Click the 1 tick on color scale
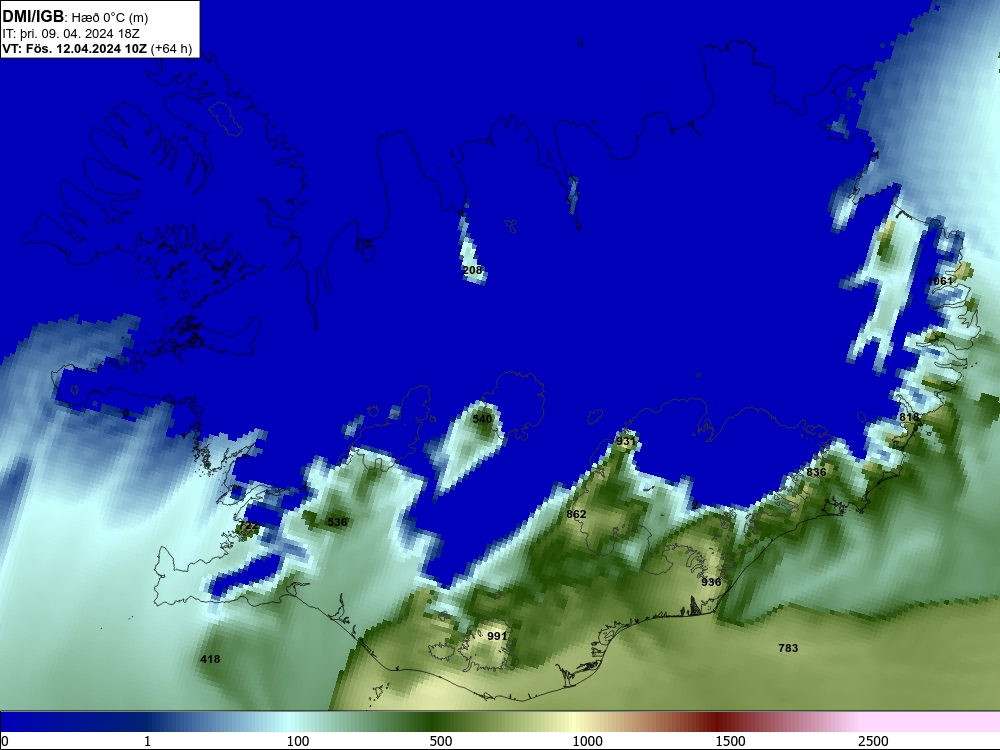Screen dimensions: 1000x750 147,741
